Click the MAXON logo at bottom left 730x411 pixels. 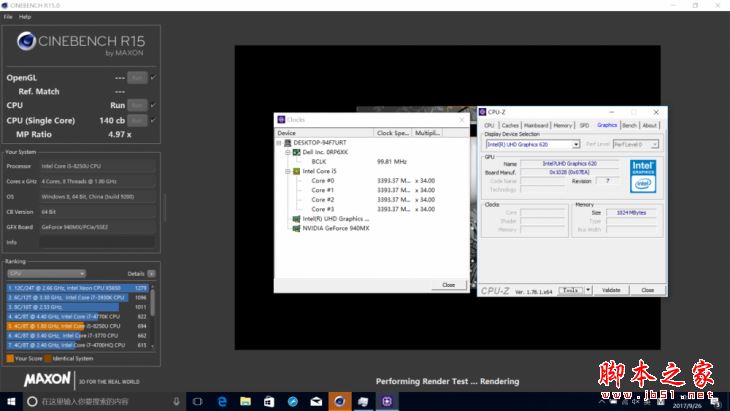point(47,380)
